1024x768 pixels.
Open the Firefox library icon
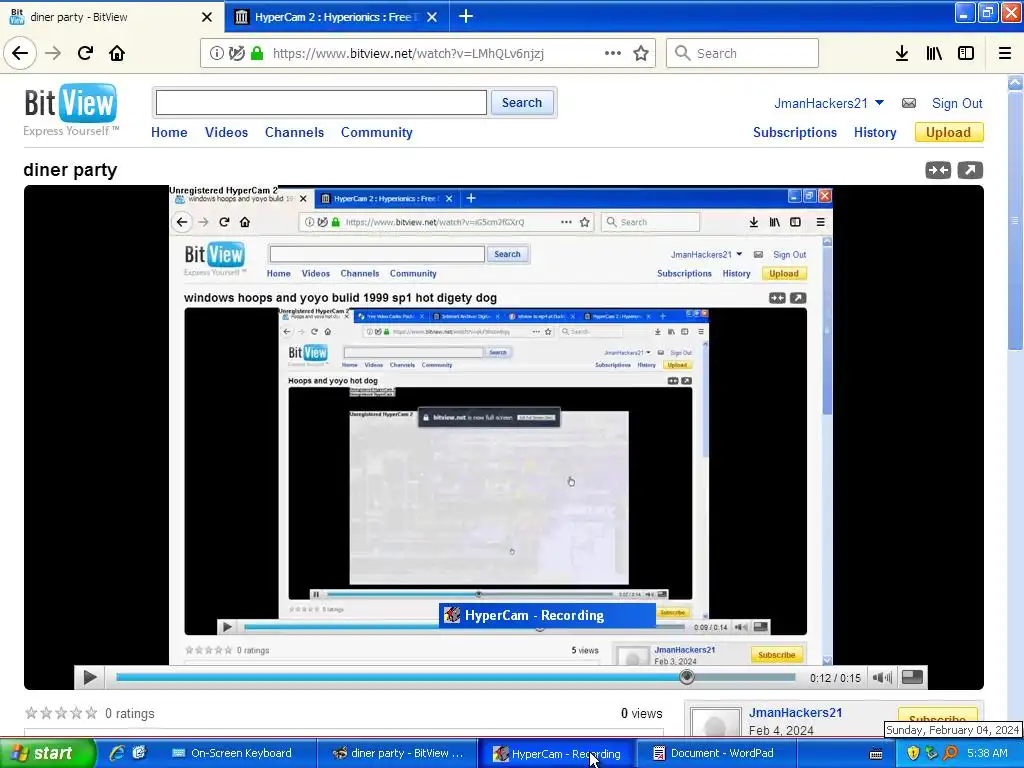tap(934, 53)
